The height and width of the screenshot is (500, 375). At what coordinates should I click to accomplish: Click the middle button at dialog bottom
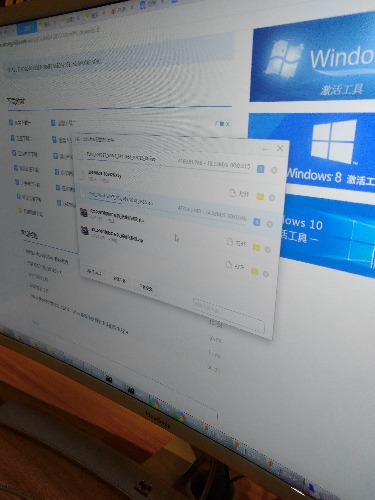tap(119, 279)
